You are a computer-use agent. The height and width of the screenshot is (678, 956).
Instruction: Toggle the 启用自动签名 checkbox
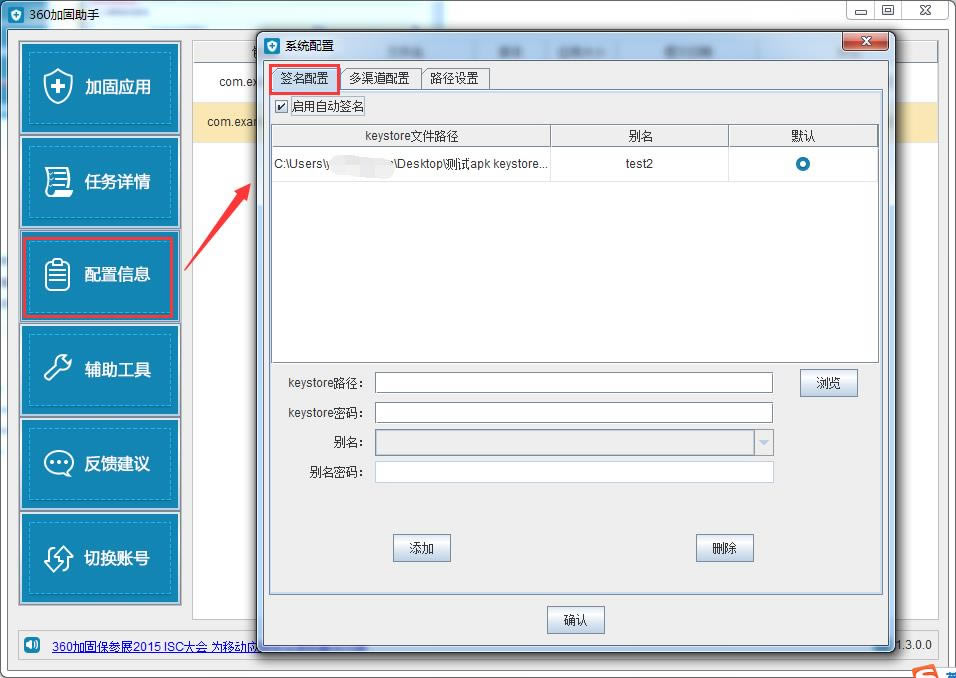[281, 107]
